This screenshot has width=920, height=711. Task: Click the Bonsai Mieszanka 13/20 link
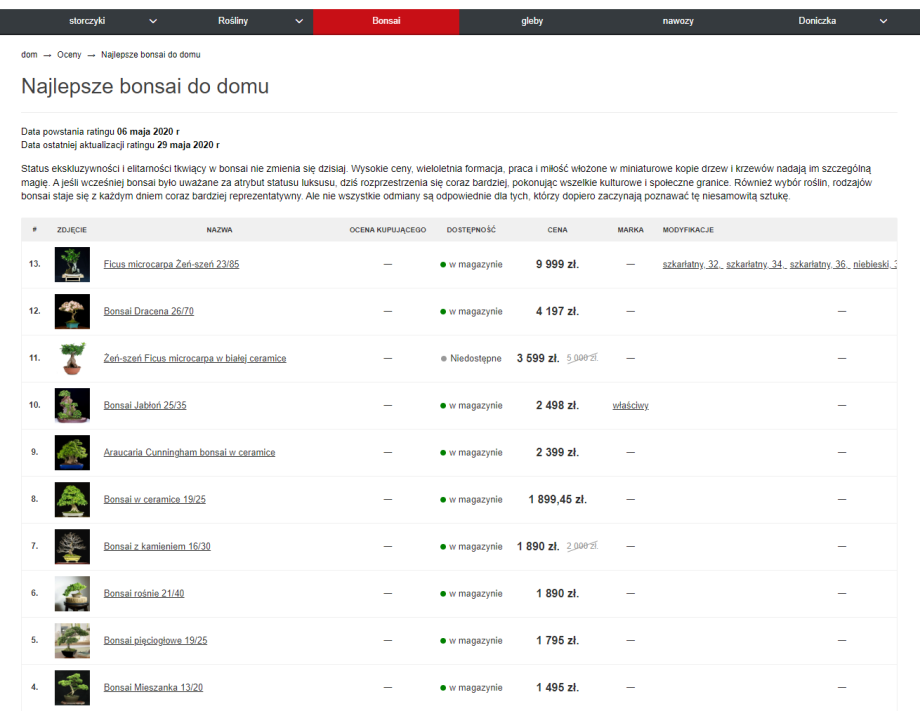[152, 688]
